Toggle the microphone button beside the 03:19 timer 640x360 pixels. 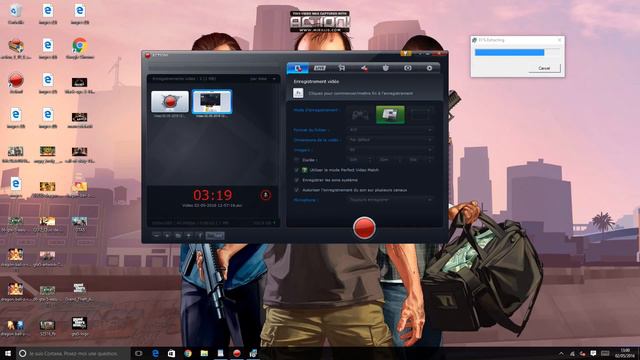click(265, 196)
